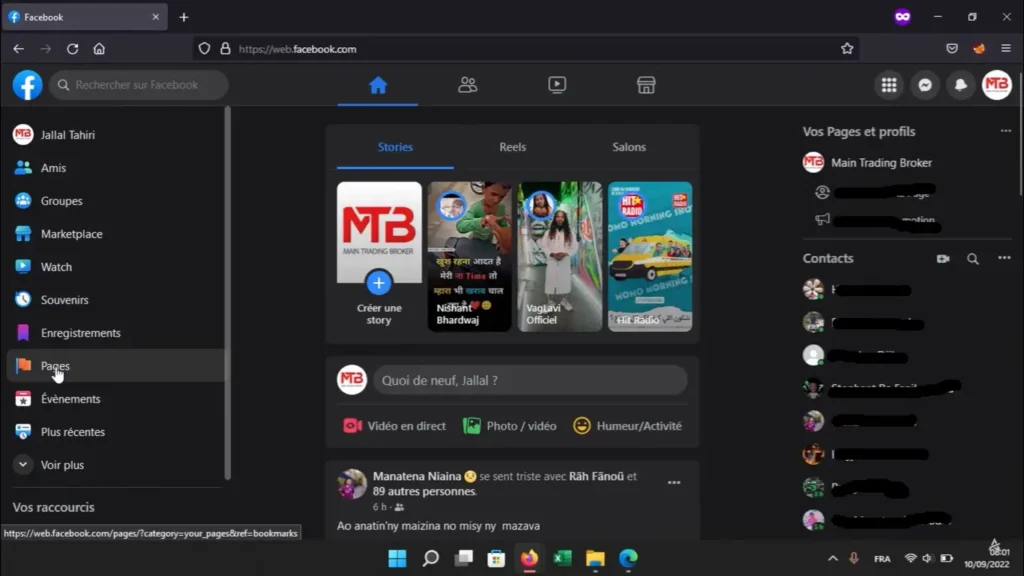Switch to the Stories tab
Viewport: 1024px width, 576px height.
click(x=395, y=147)
